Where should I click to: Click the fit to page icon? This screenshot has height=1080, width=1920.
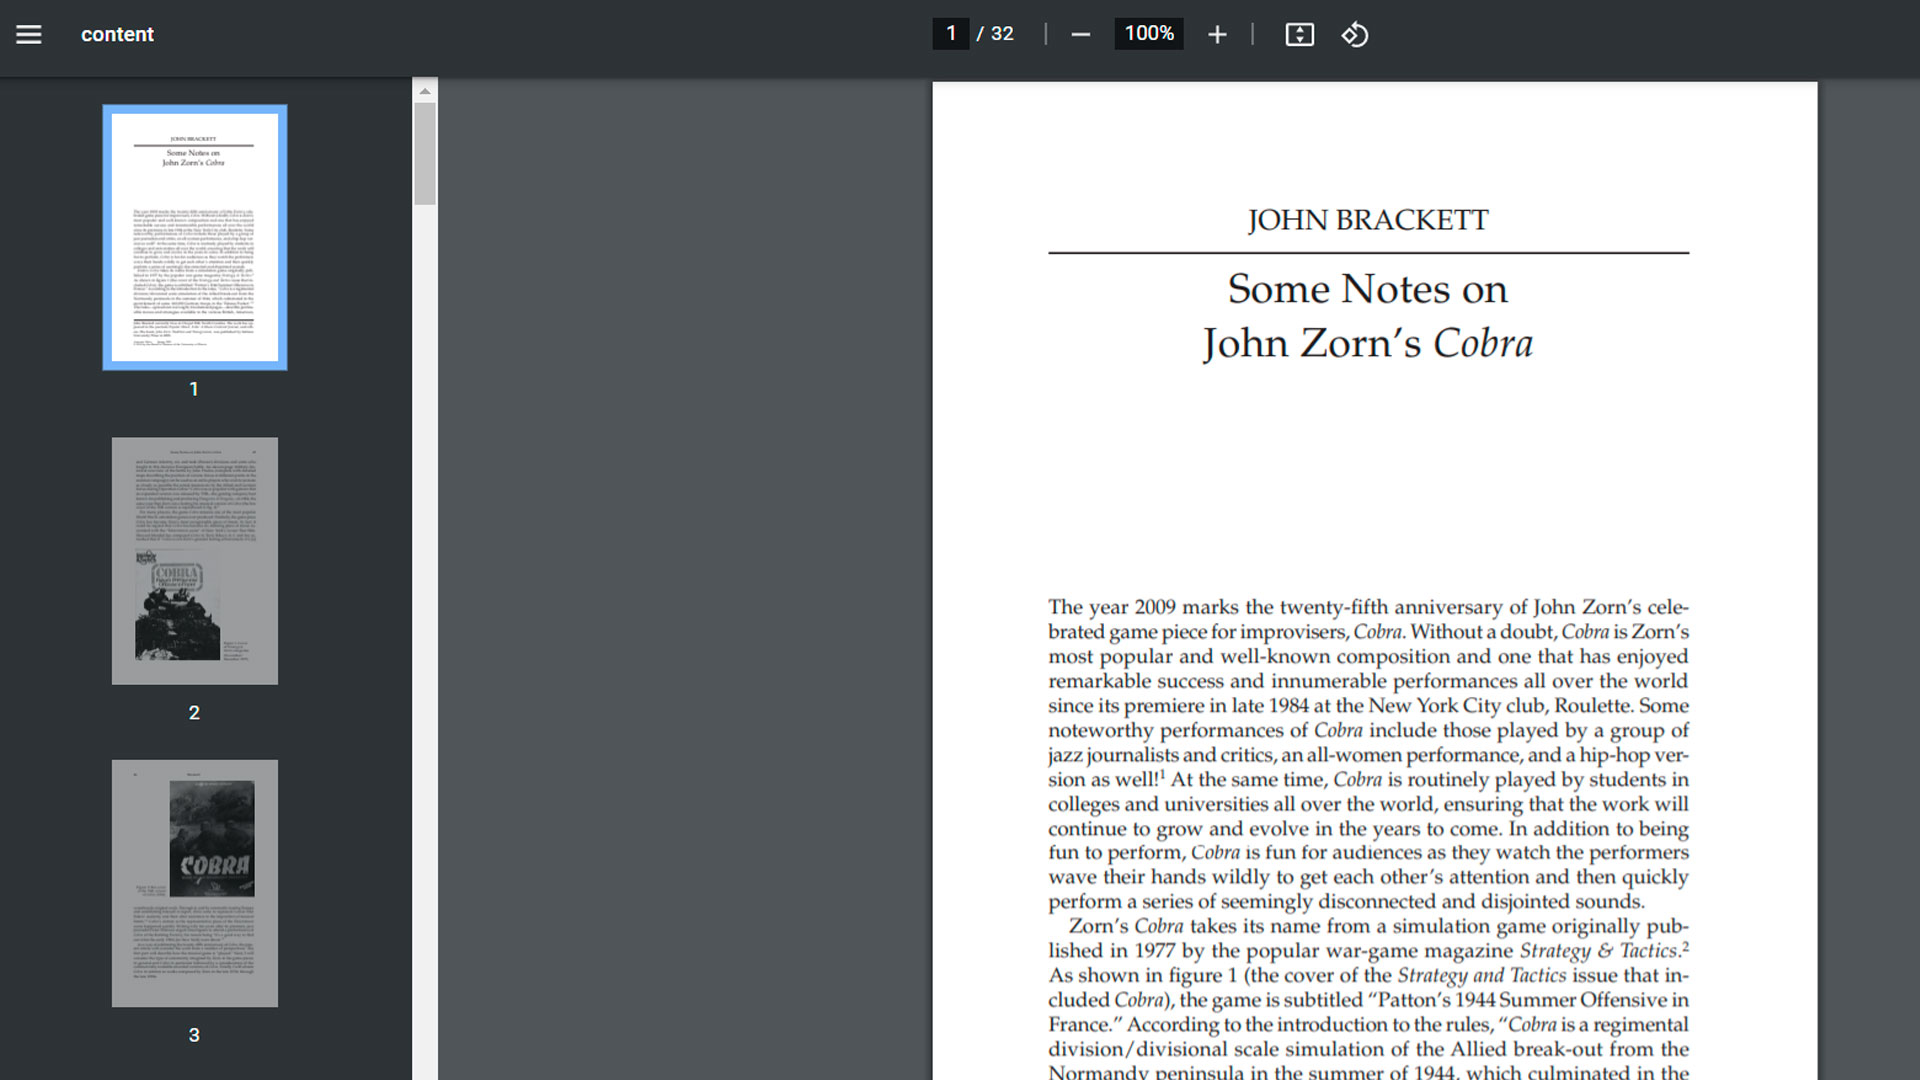coord(1299,34)
